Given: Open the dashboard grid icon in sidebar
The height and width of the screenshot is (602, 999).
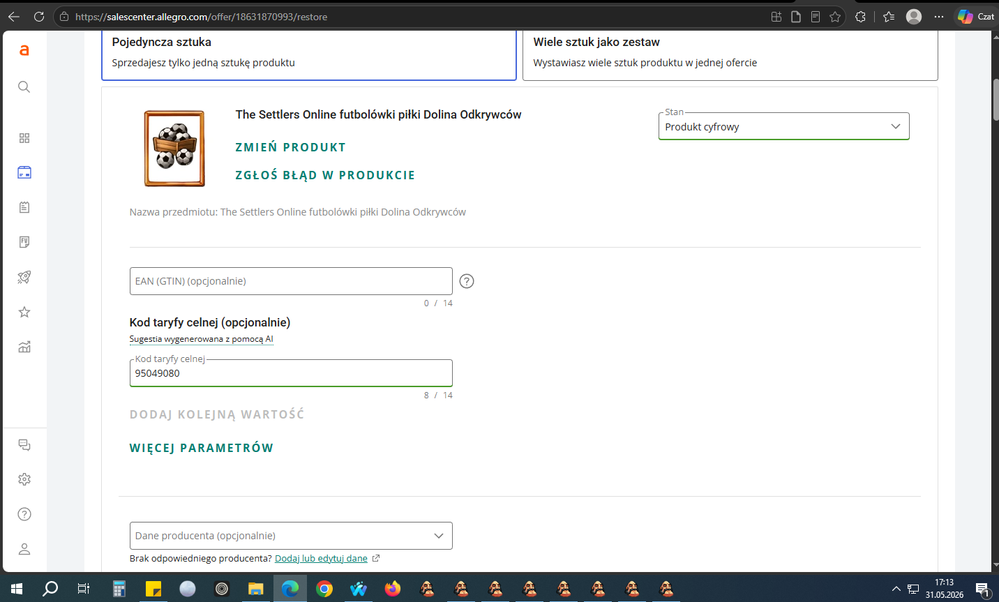Looking at the screenshot, I should pos(24,138).
